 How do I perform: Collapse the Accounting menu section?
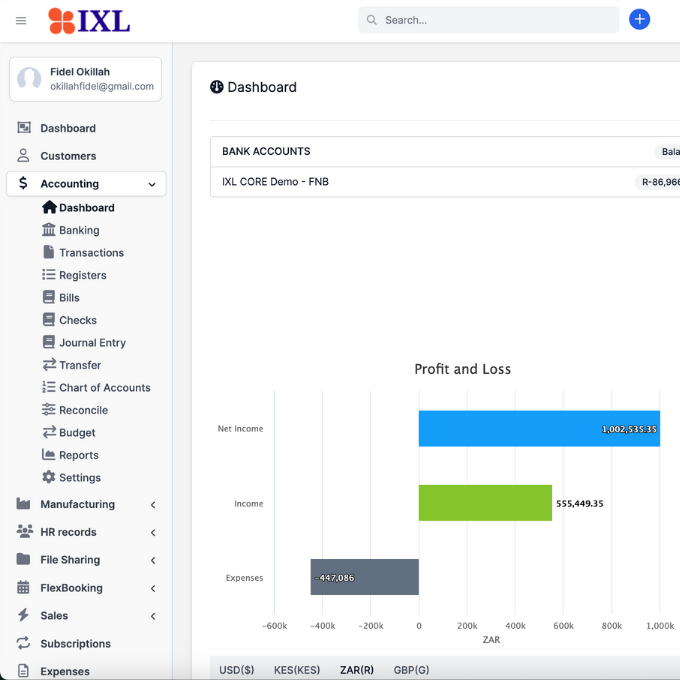pyautogui.click(x=152, y=184)
